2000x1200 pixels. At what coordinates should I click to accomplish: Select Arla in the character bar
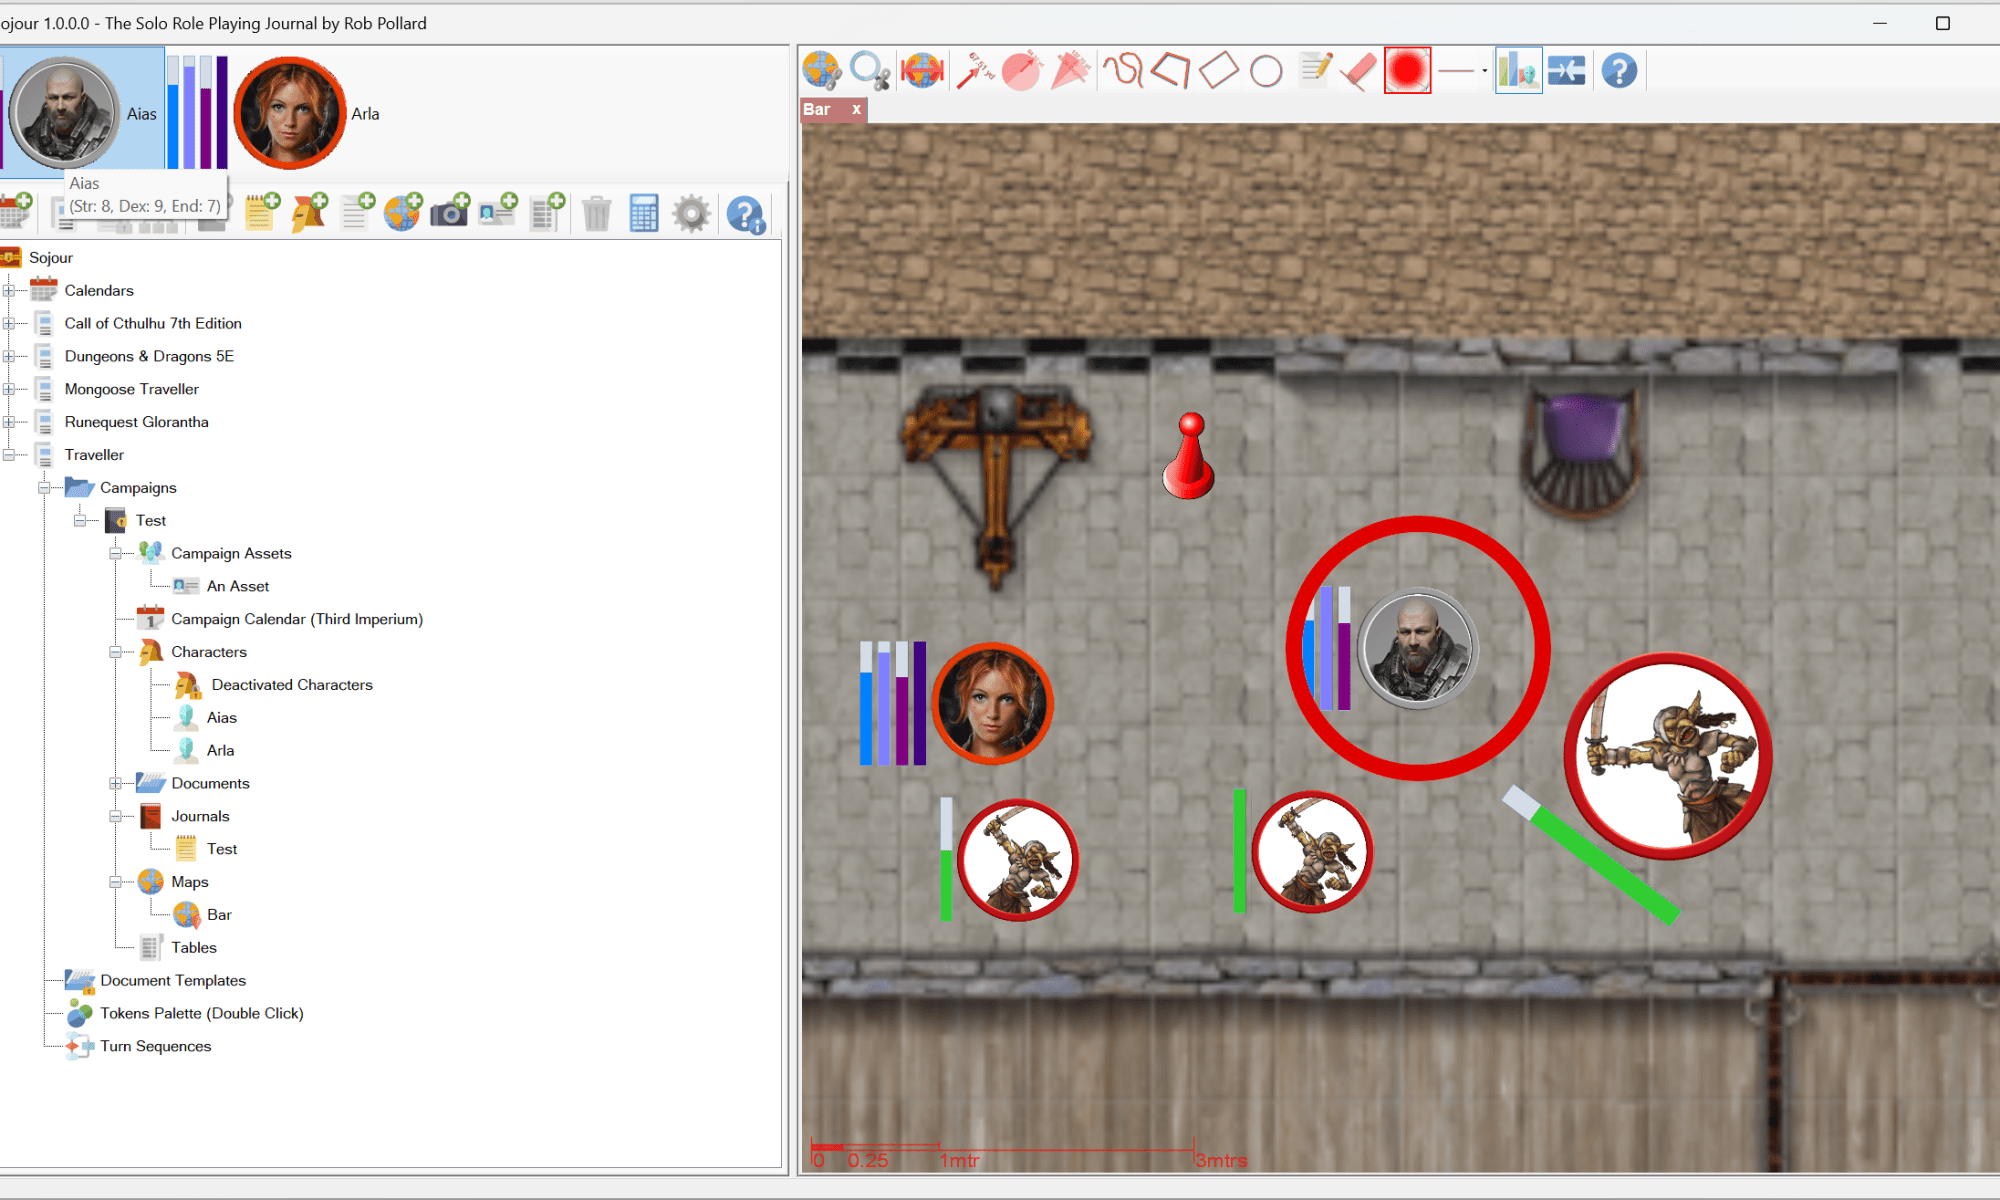pyautogui.click(x=290, y=113)
